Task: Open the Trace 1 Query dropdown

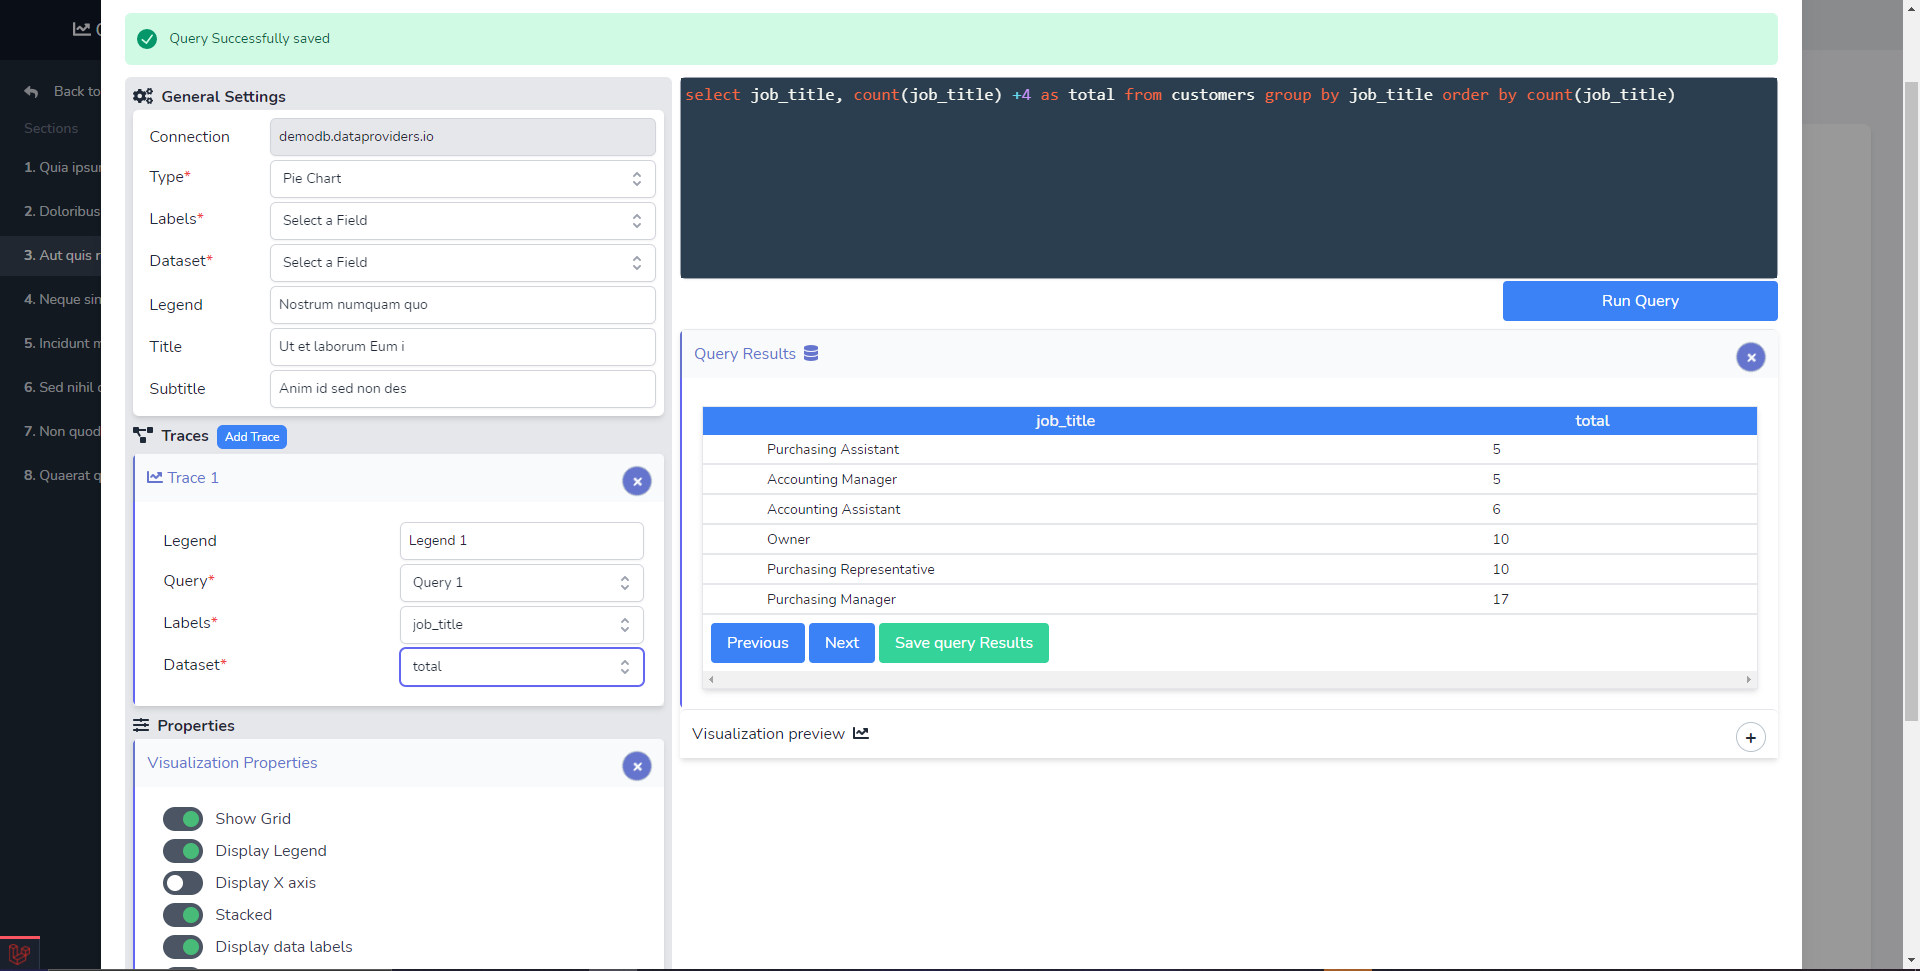Action: (521, 583)
